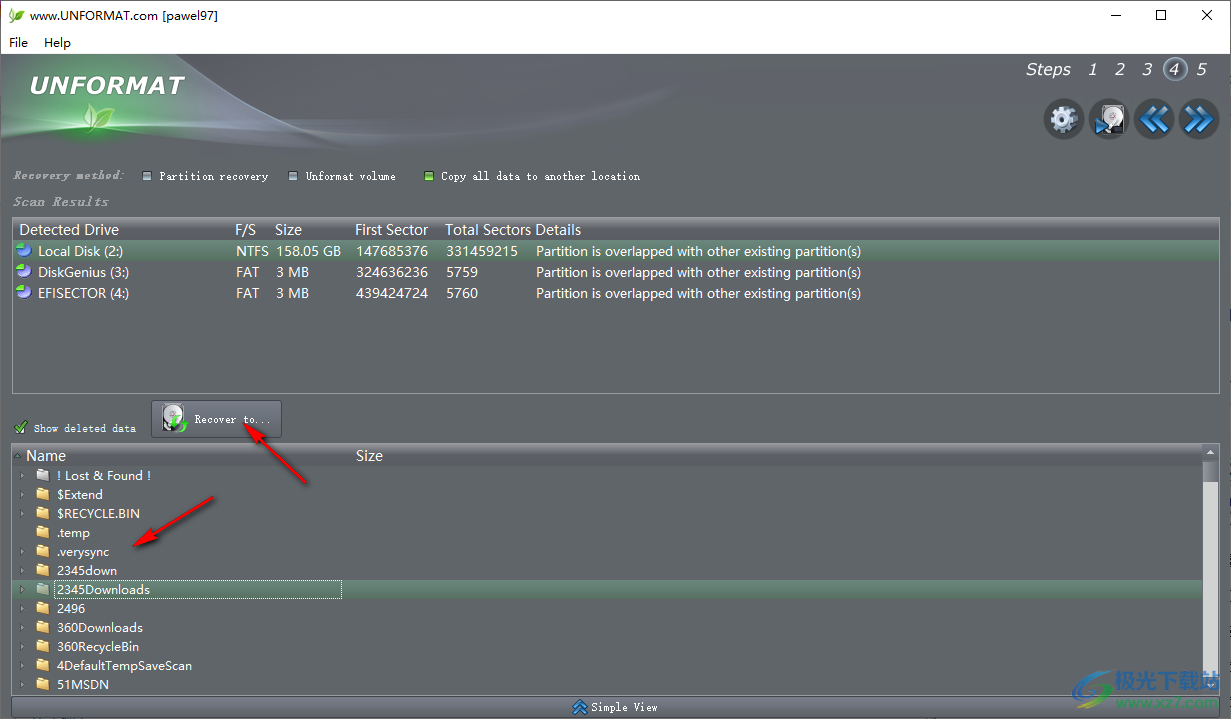1231x719 pixels.
Task: Expand the $RECYCLE.BIN folder
Action: tap(22, 514)
